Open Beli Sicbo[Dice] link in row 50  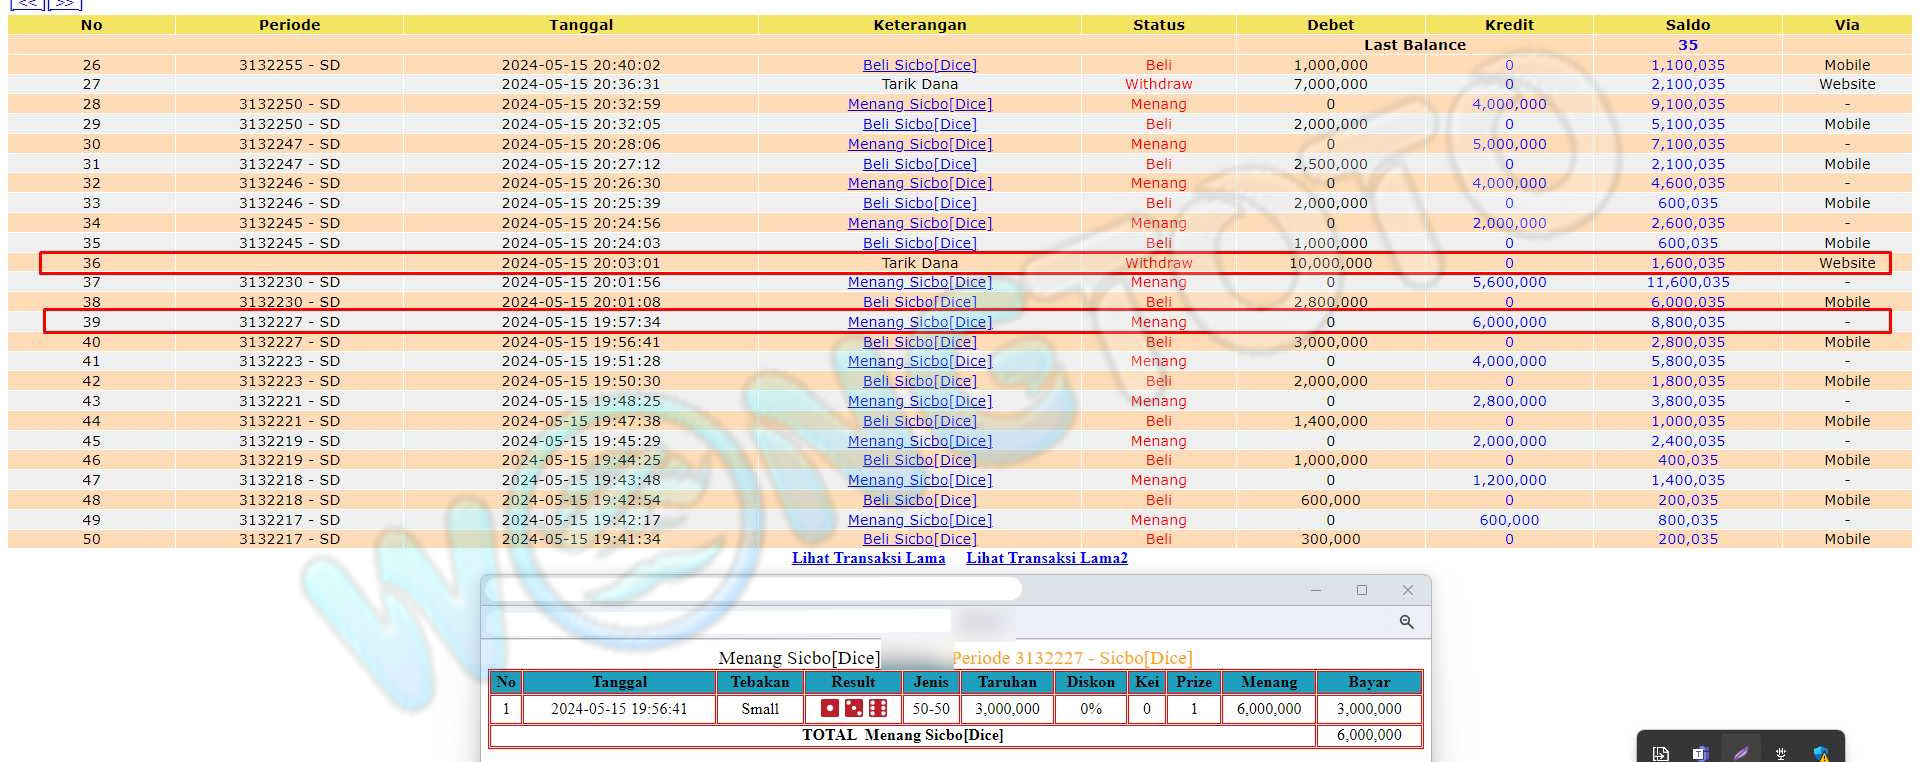click(x=919, y=539)
